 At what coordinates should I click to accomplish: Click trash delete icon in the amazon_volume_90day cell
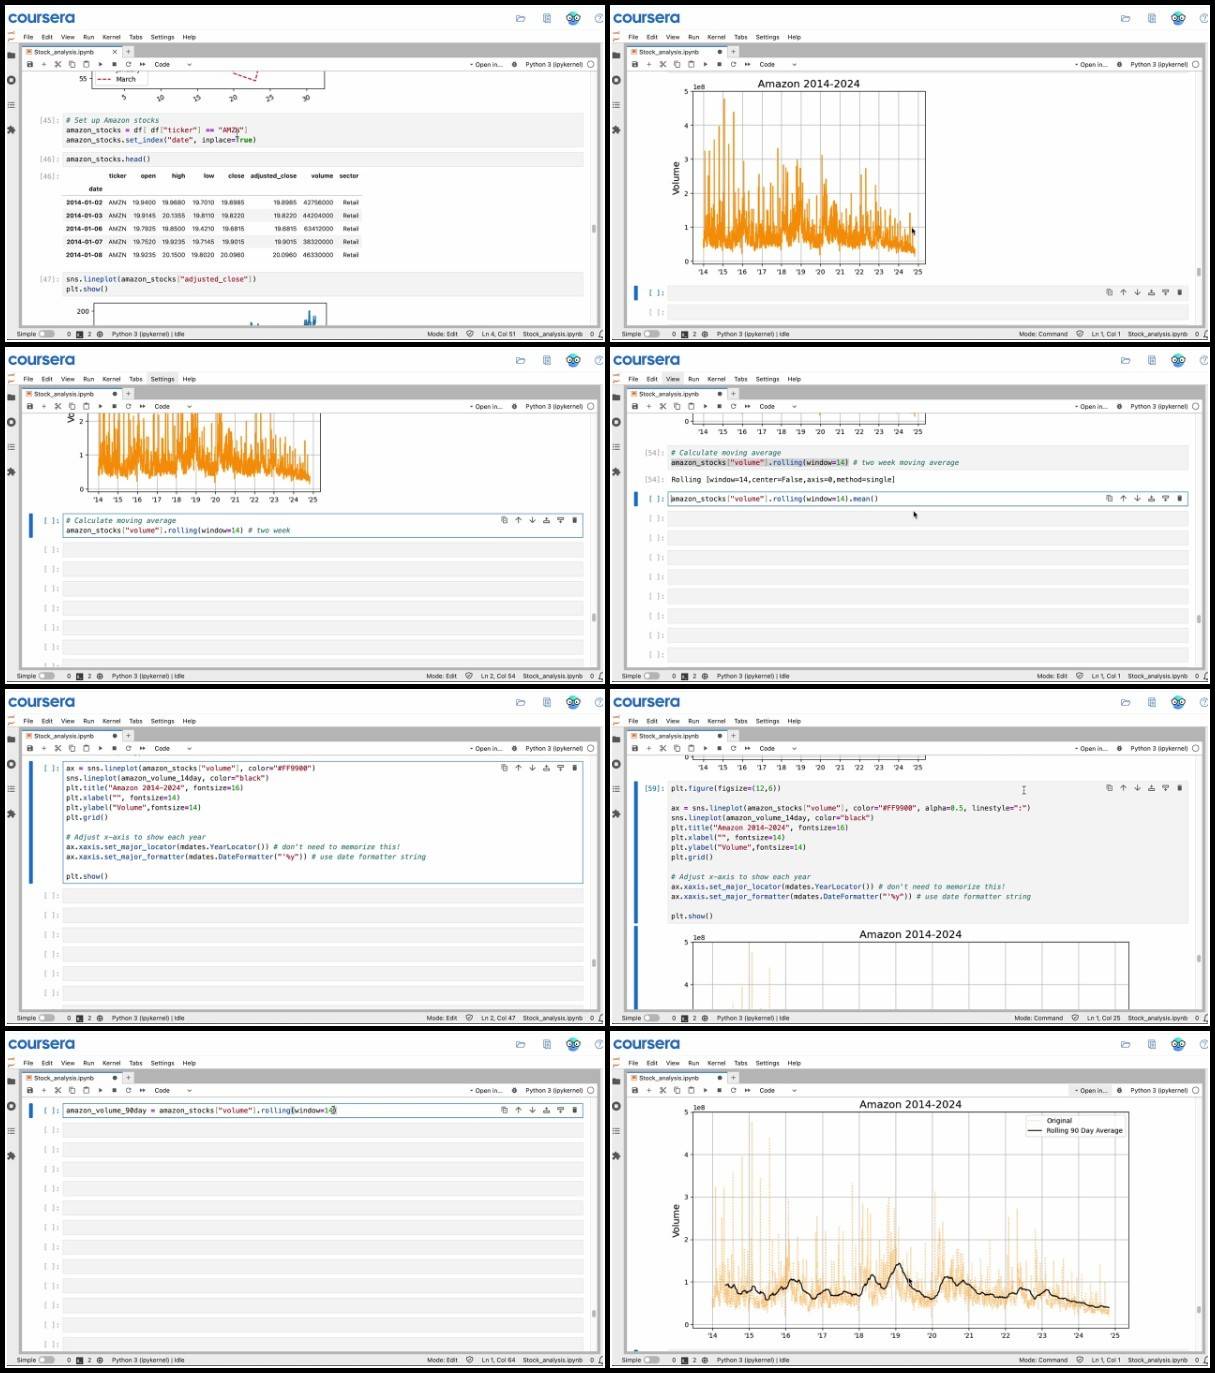click(x=574, y=1110)
